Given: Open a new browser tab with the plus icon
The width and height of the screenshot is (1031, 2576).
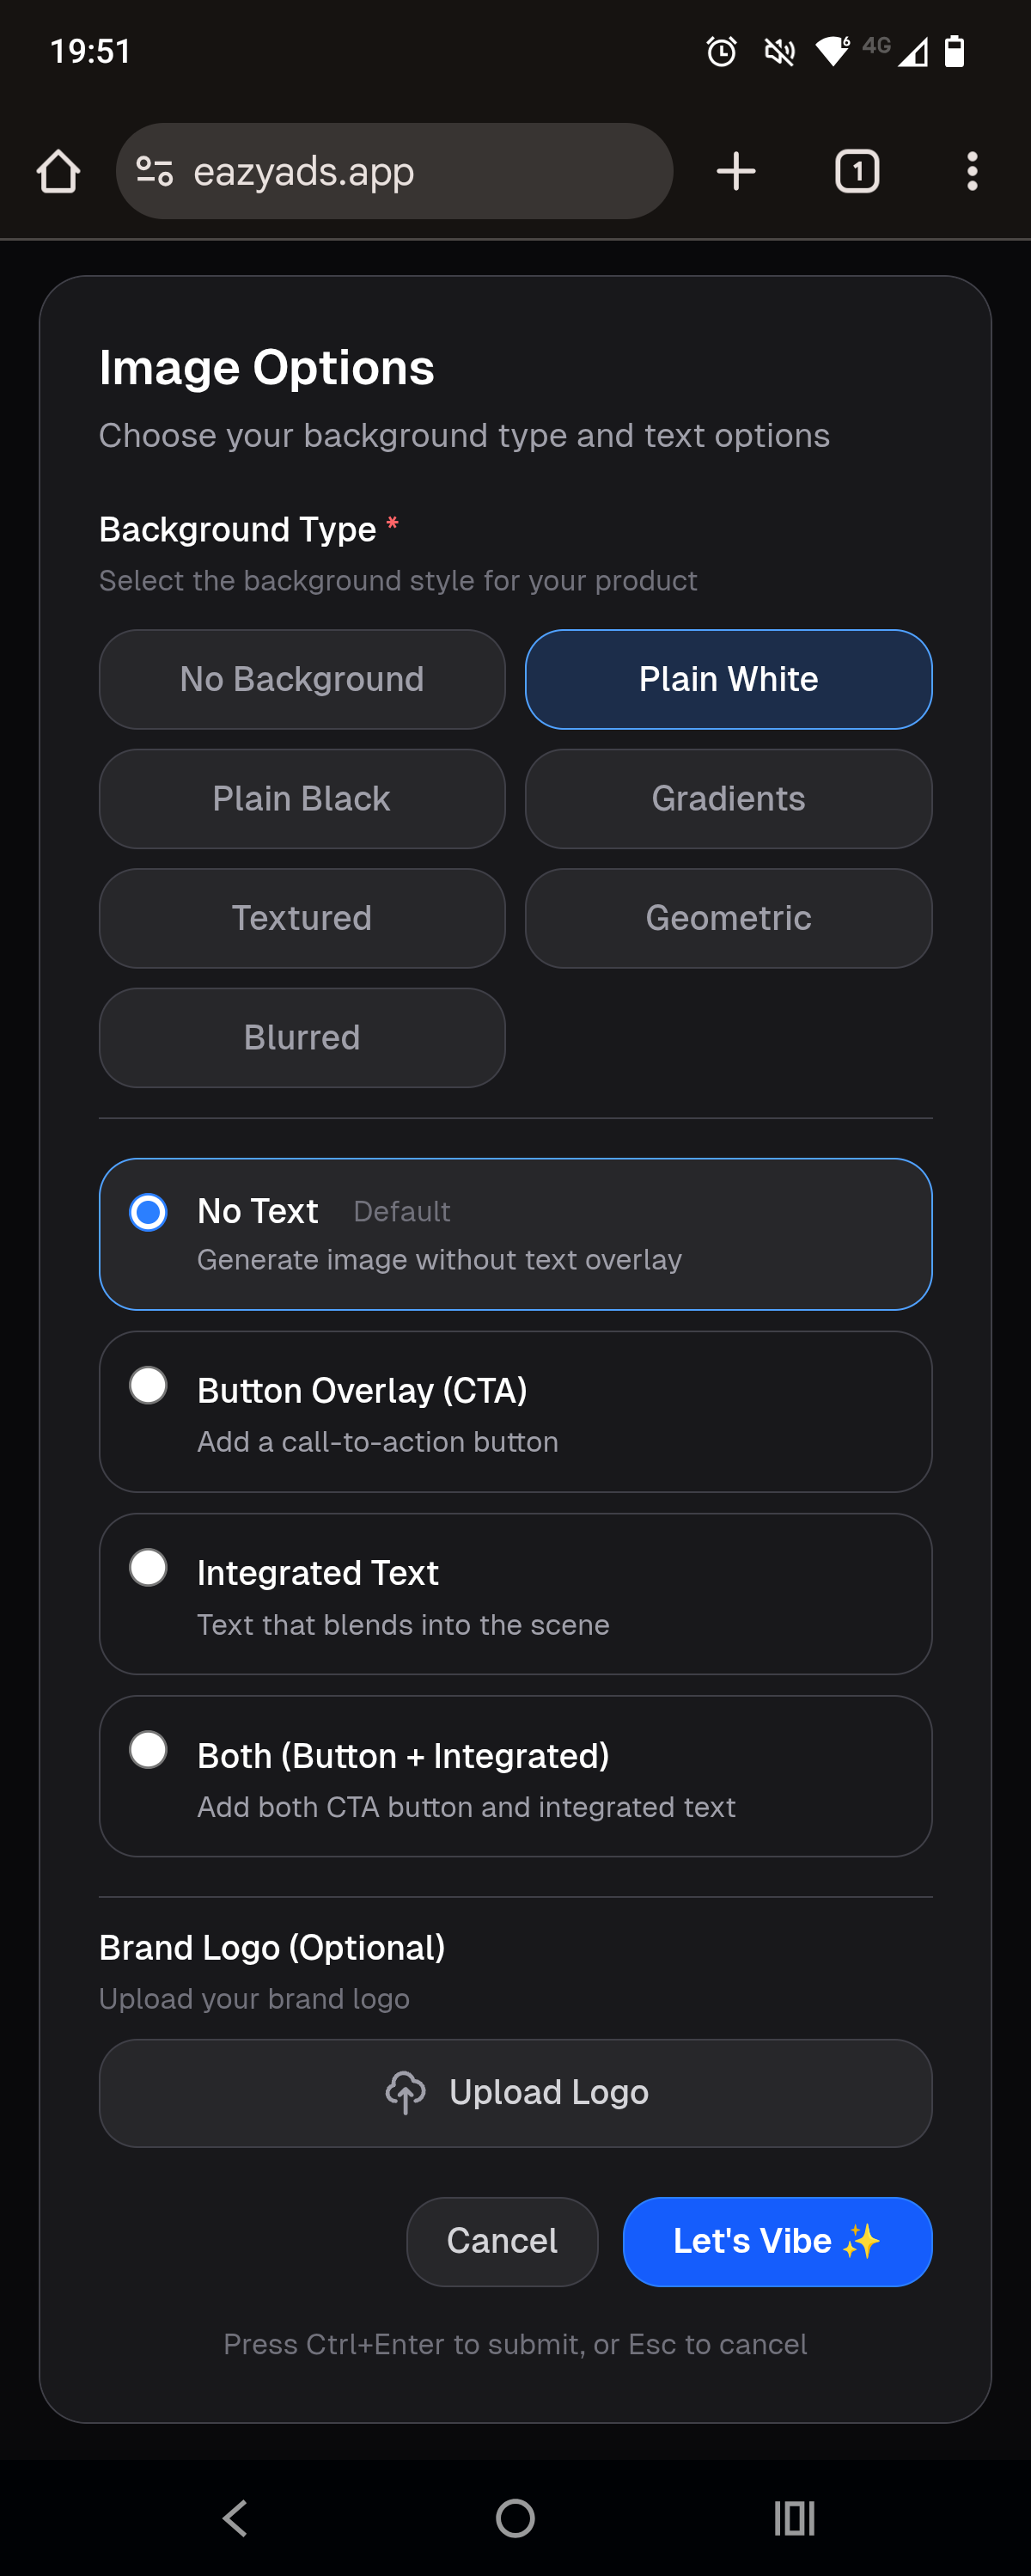Looking at the screenshot, I should [x=736, y=170].
